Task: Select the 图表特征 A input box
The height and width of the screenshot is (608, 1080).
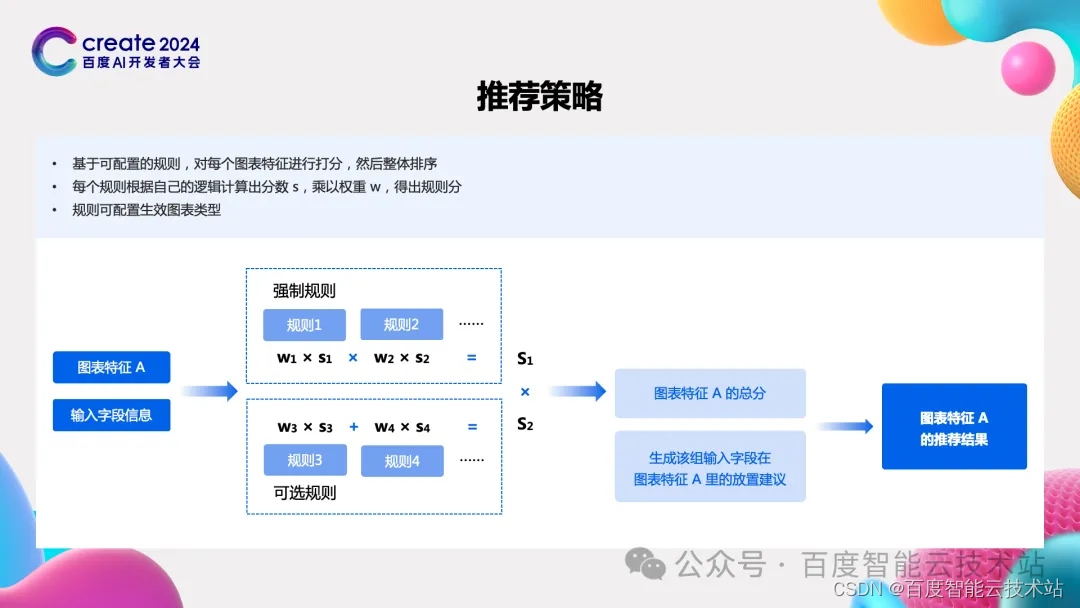Action: point(112,367)
